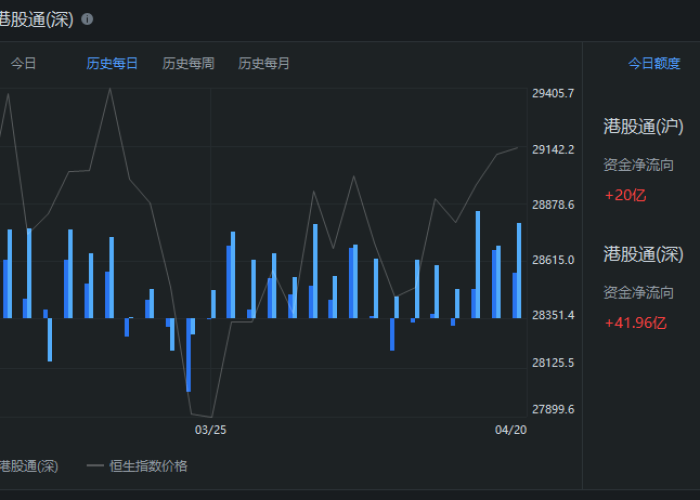The height and width of the screenshot is (500, 700).
Task: Click the 资金净流向 label above +41.96亿
Action: [x=638, y=293]
